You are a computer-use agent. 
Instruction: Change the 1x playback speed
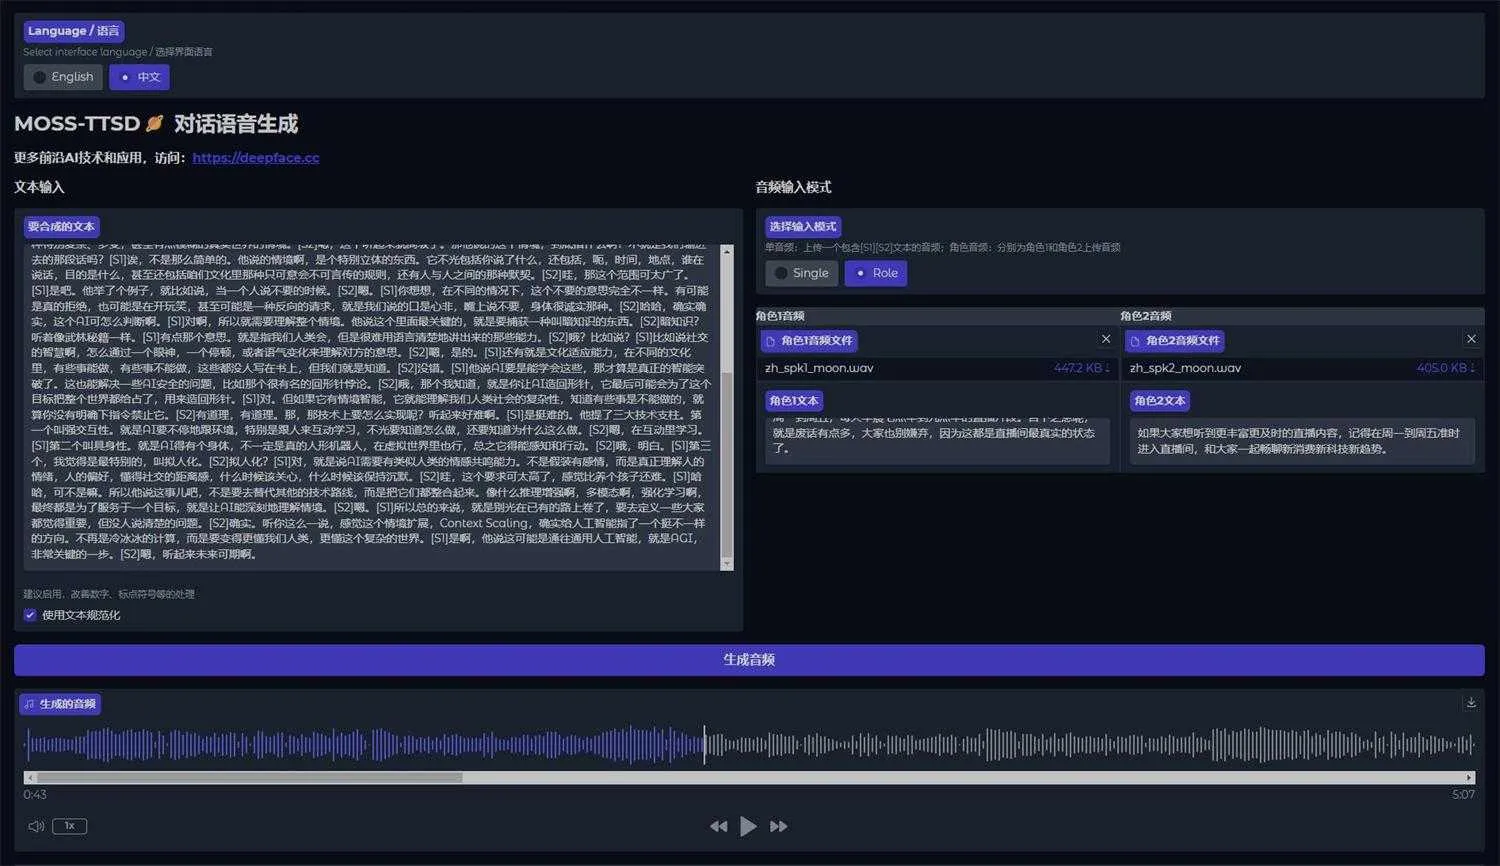70,826
